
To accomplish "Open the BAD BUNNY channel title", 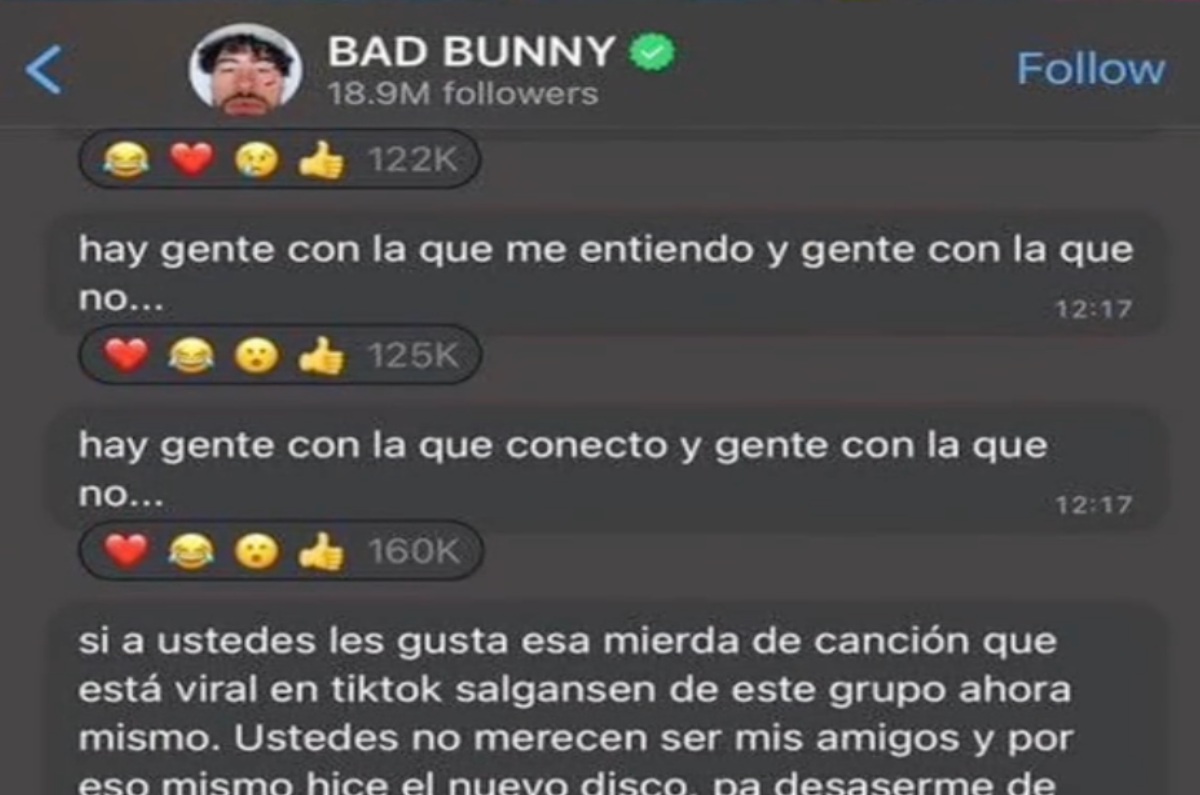I will click(x=471, y=52).
